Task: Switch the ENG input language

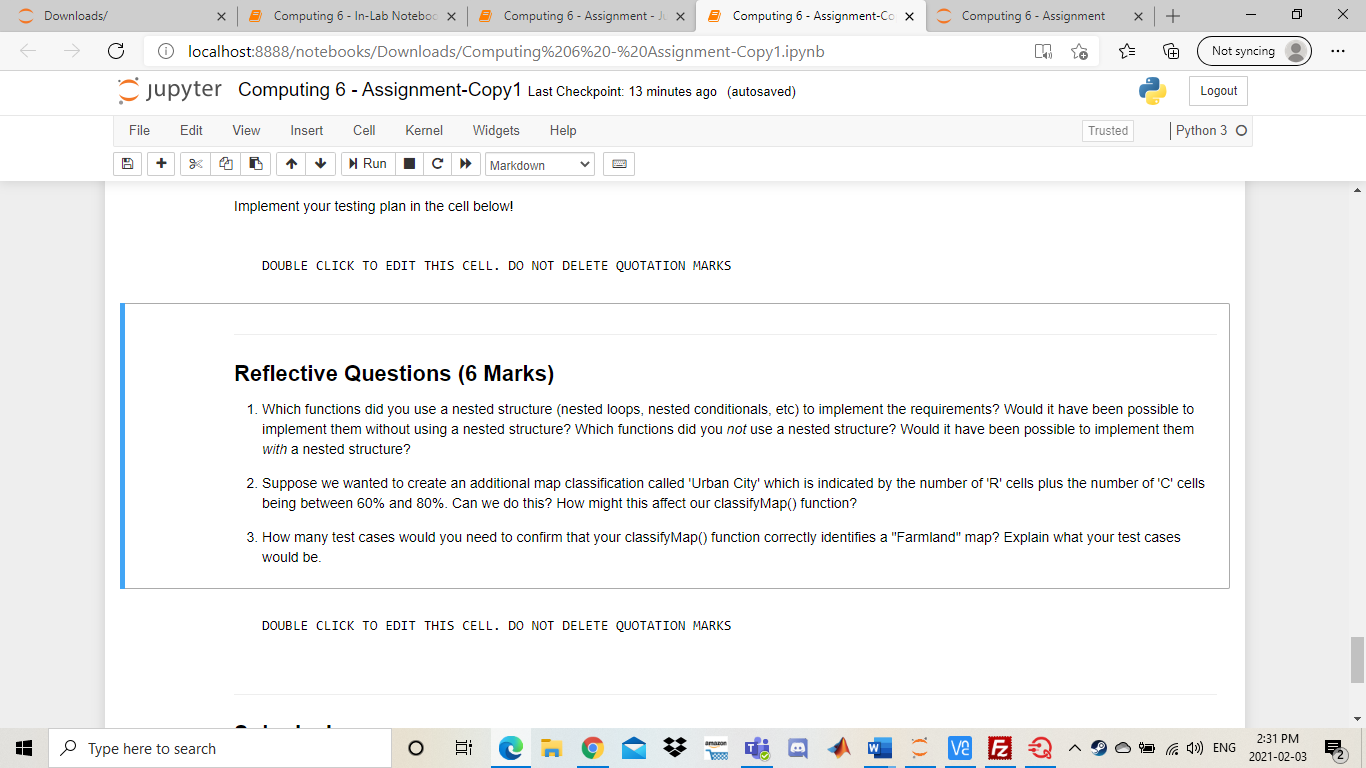Action: coord(1223,748)
